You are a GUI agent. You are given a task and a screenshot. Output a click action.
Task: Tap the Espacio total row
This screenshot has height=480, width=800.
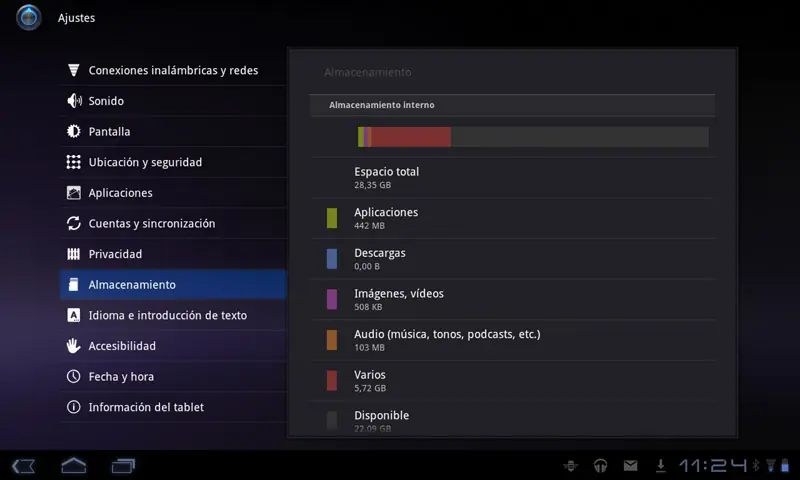point(513,178)
